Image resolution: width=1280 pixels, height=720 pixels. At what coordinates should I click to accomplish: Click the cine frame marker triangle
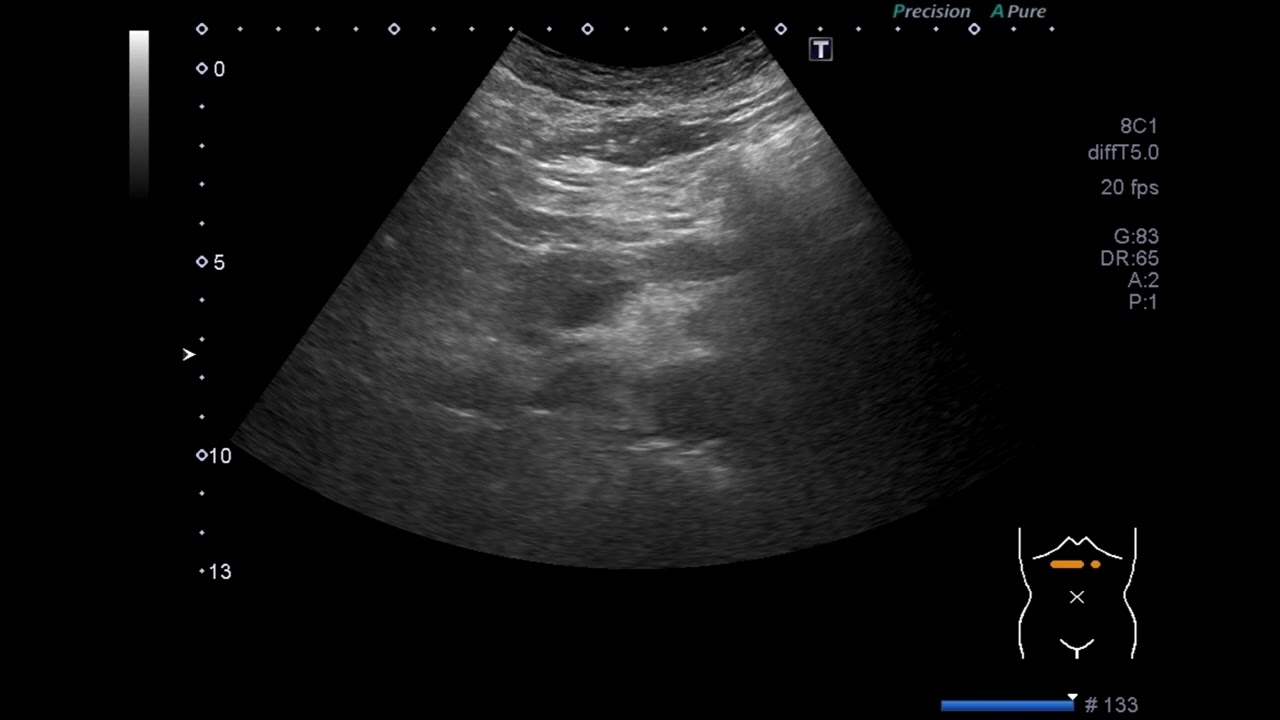[1072, 697]
